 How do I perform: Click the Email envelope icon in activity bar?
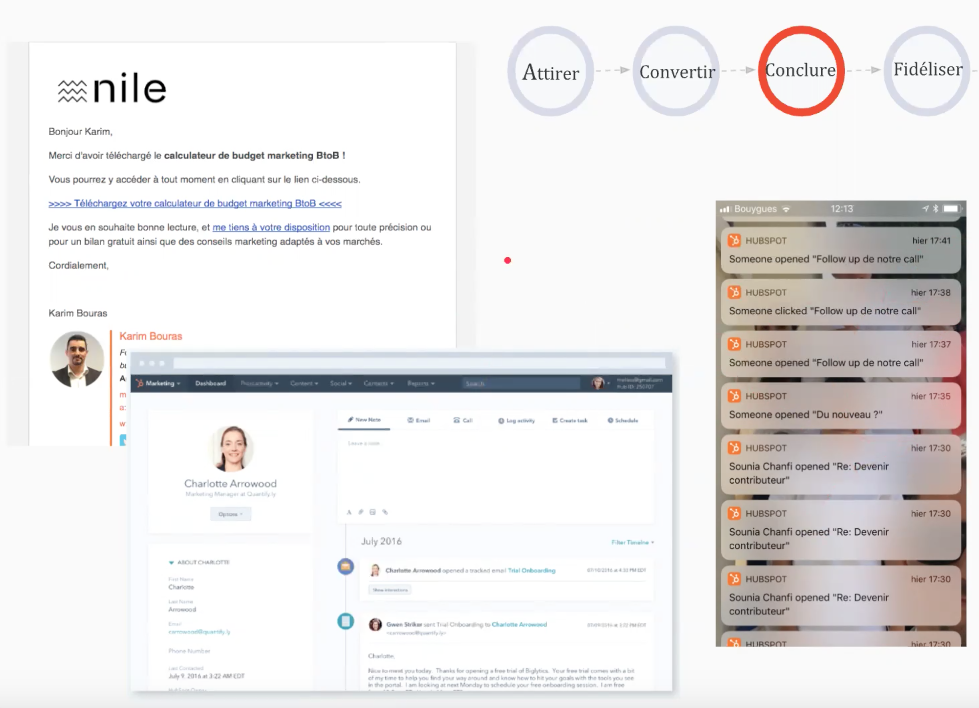[x=410, y=420]
